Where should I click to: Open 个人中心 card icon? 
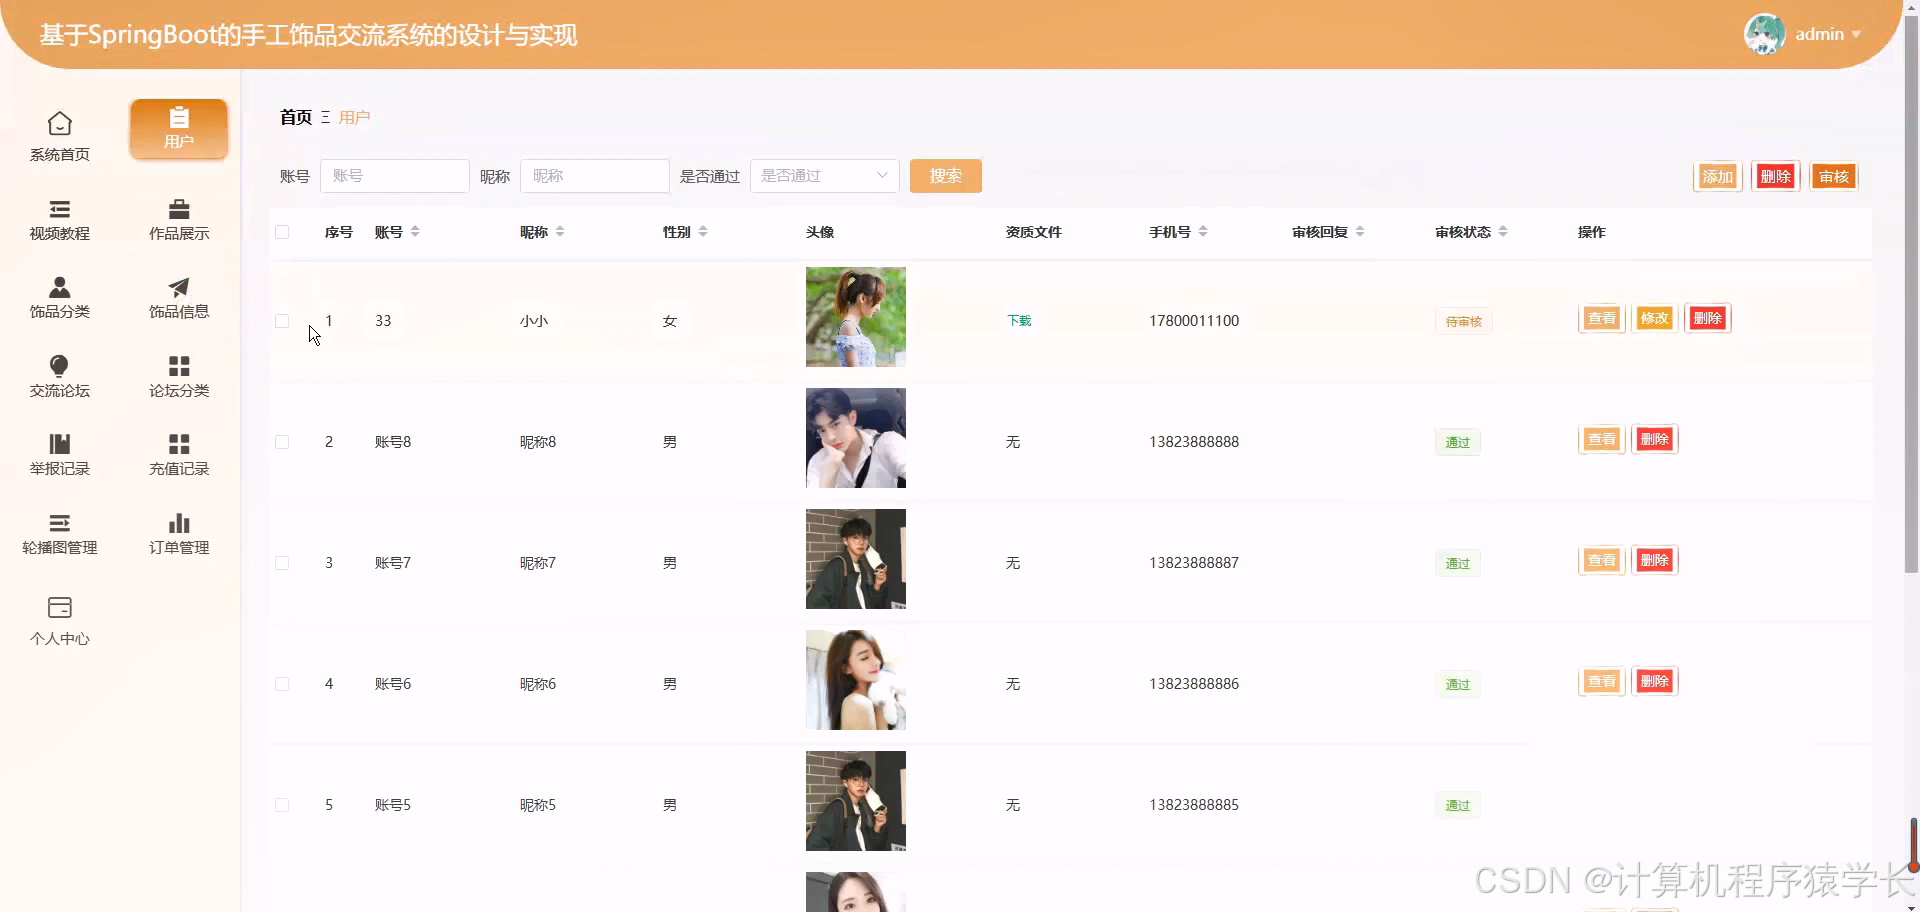60,607
